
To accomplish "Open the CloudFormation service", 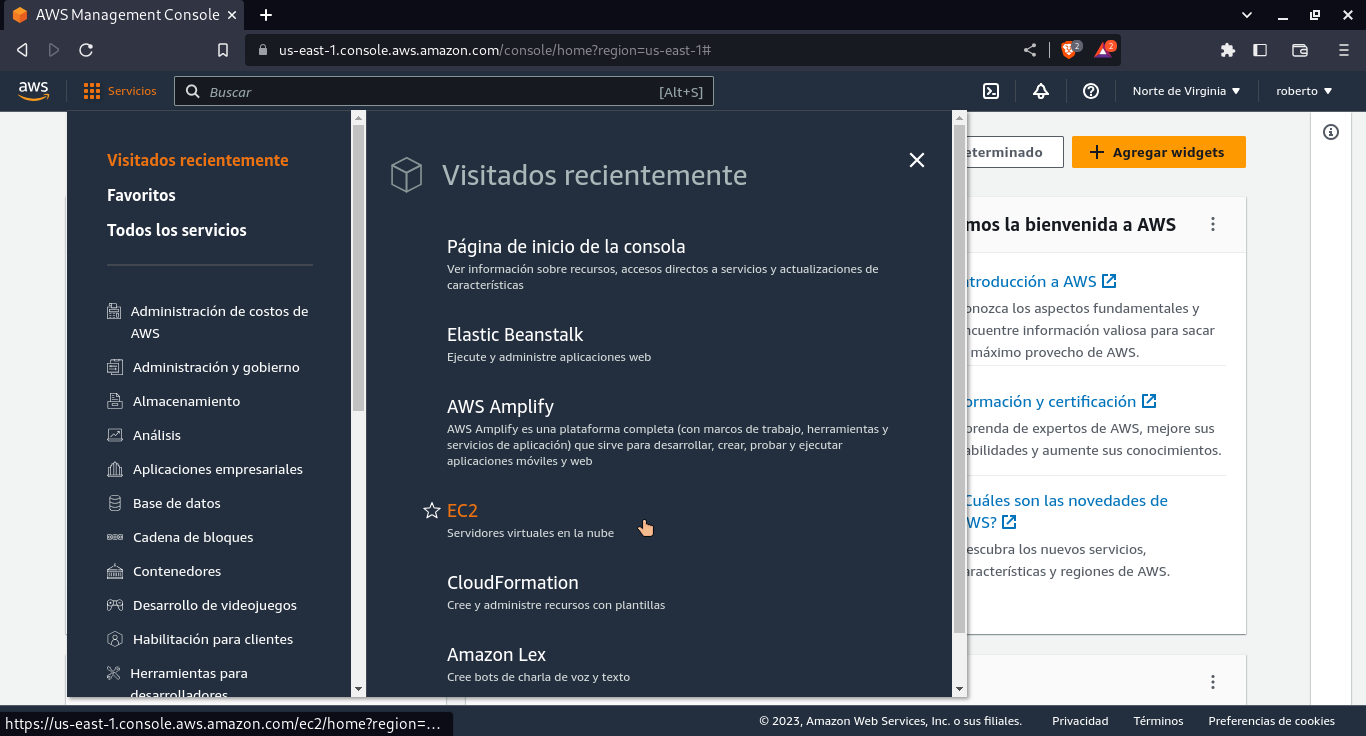I will click(513, 583).
